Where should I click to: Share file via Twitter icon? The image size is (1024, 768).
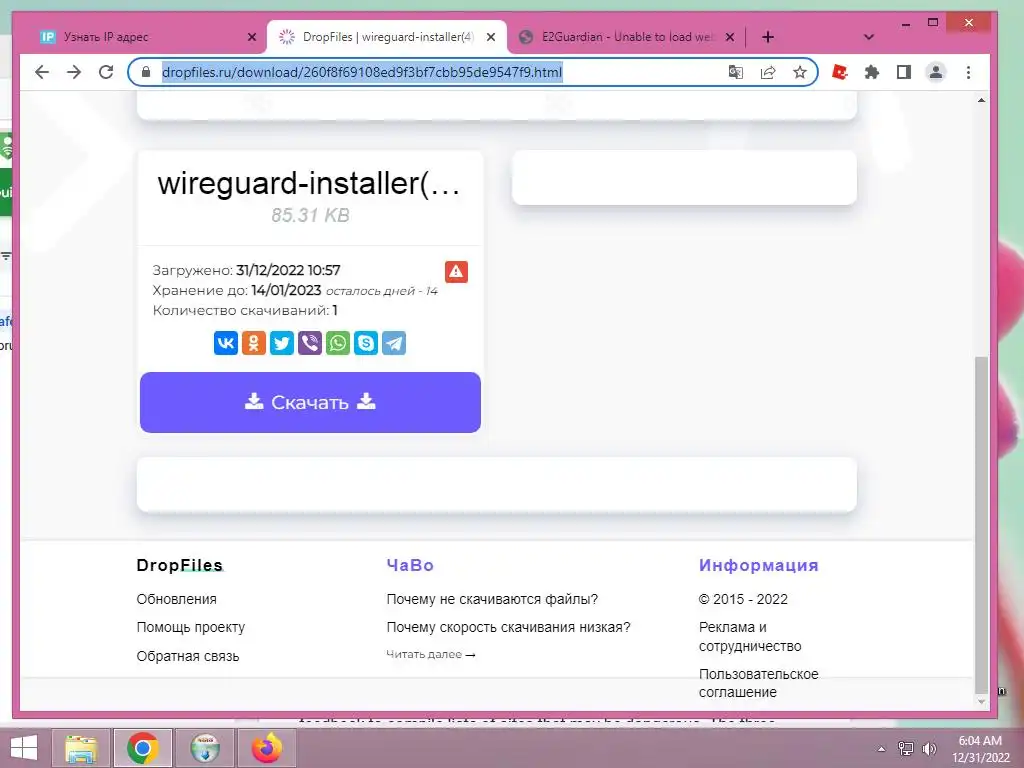pos(282,343)
